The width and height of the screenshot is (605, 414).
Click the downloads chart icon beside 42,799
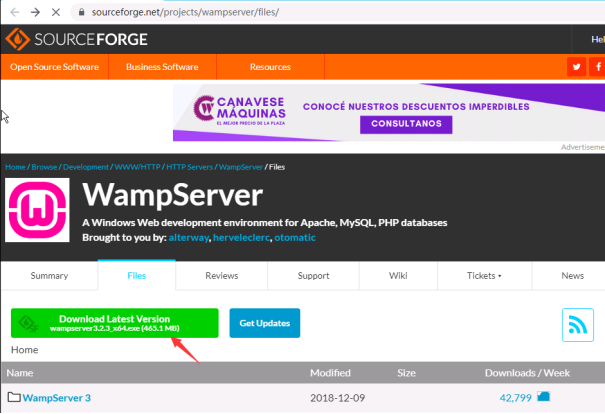(543, 396)
